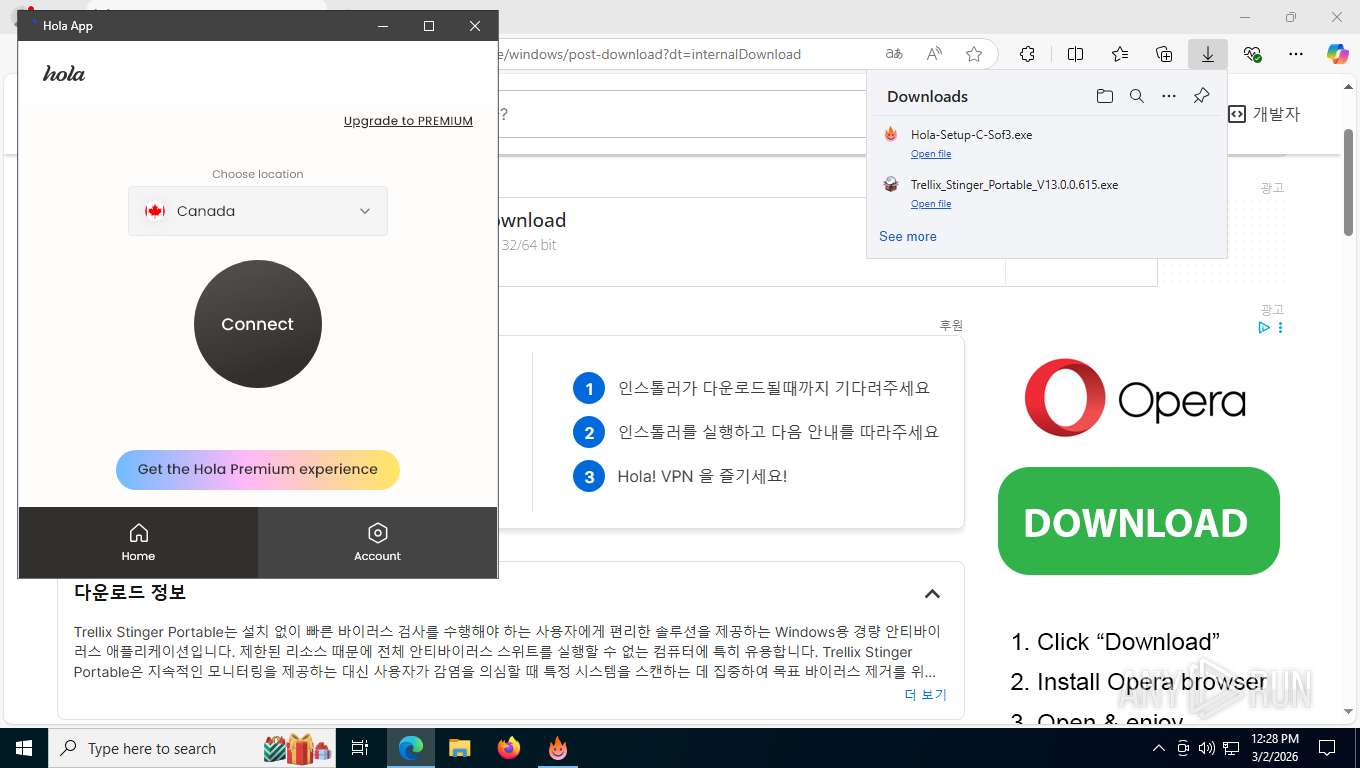
Task: Click Get the Hola Premium experience button
Action: pyautogui.click(x=257, y=469)
